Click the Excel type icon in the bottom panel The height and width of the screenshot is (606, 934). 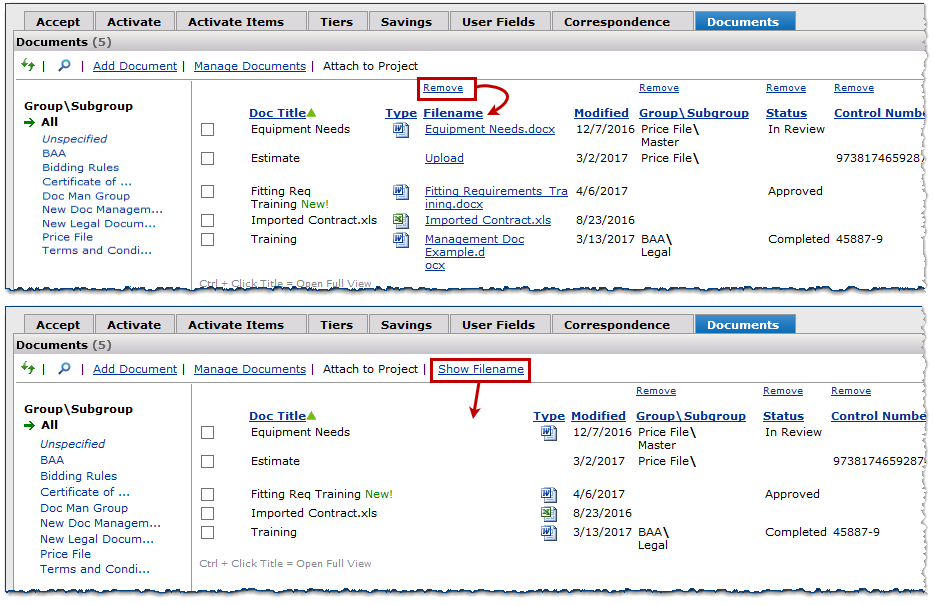pyautogui.click(x=548, y=513)
